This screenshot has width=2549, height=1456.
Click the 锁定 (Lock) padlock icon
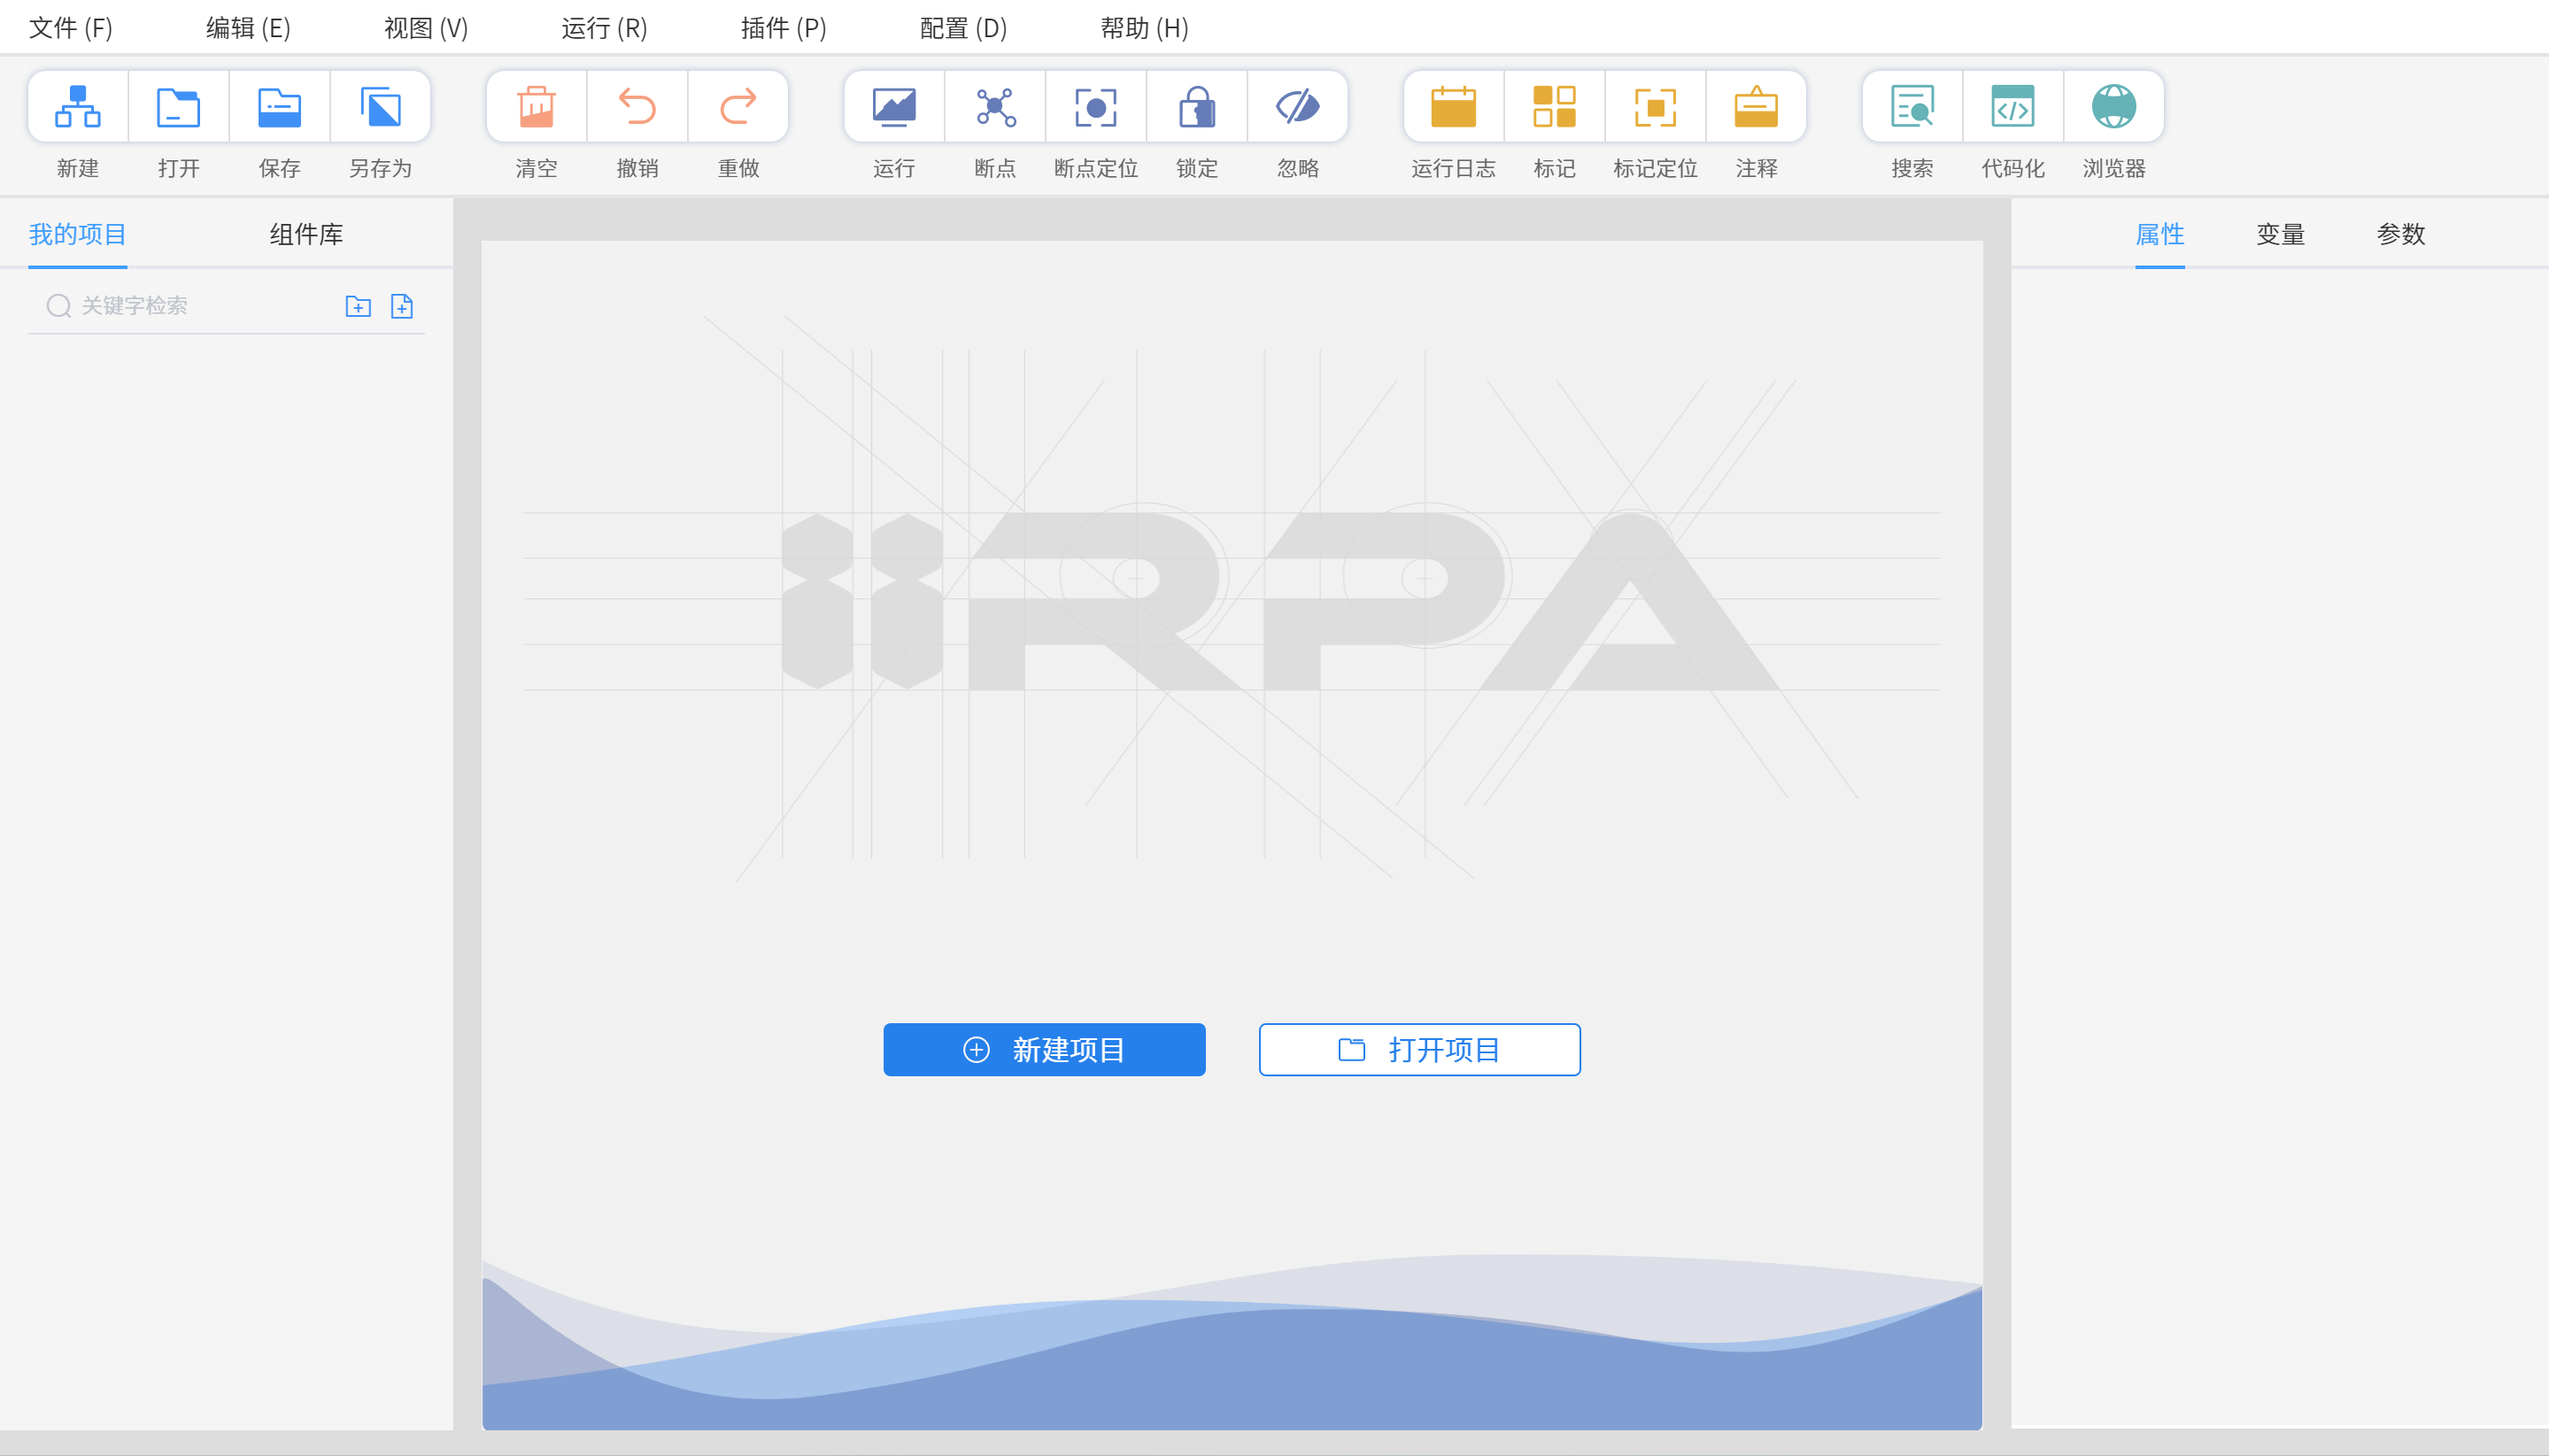point(1198,107)
